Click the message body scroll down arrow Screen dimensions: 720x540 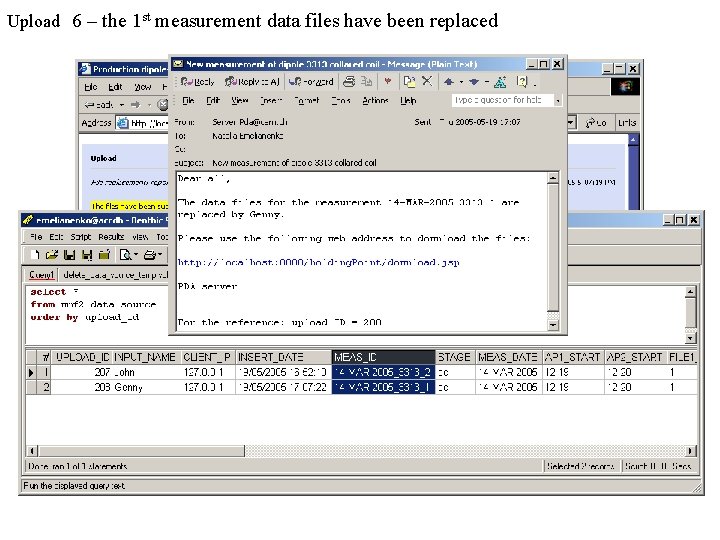coord(553,325)
